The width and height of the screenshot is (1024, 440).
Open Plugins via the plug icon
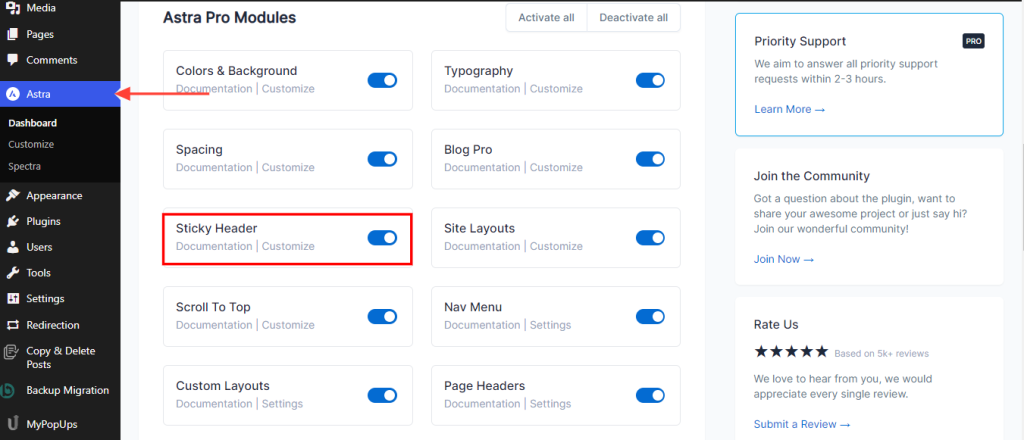click(x=12, y=221)
